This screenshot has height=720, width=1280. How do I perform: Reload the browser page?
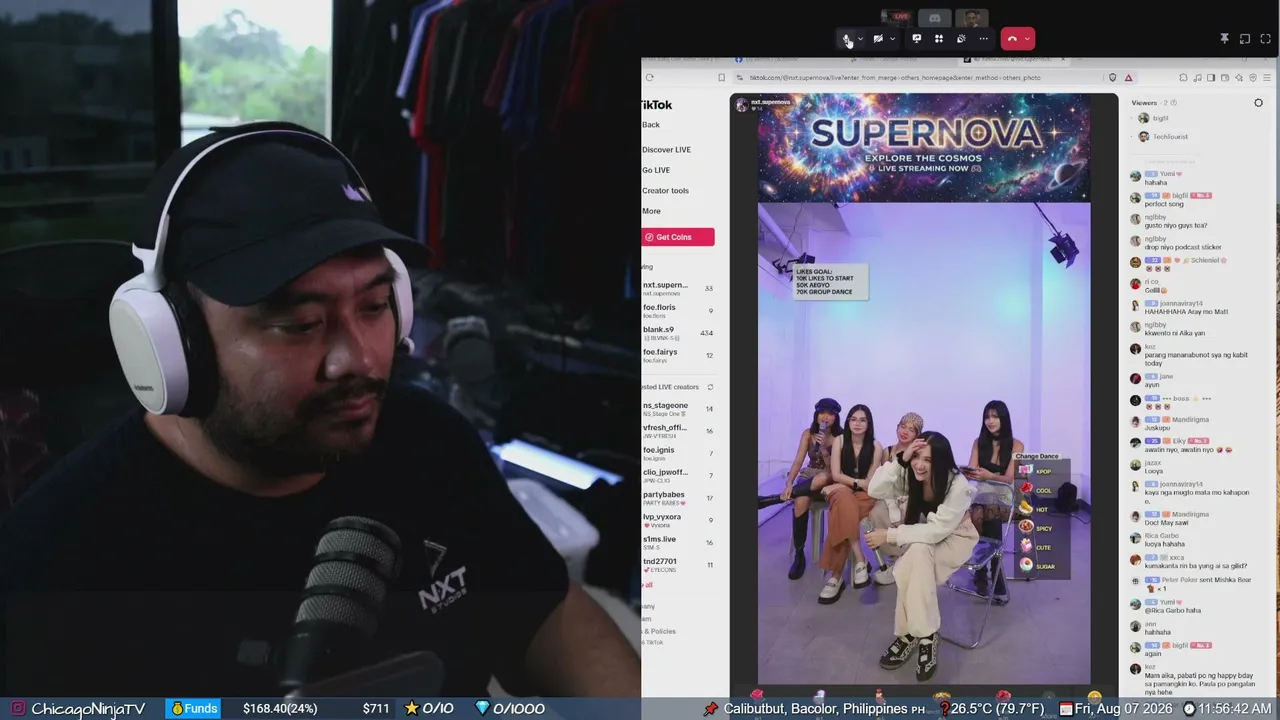[650, 77]
